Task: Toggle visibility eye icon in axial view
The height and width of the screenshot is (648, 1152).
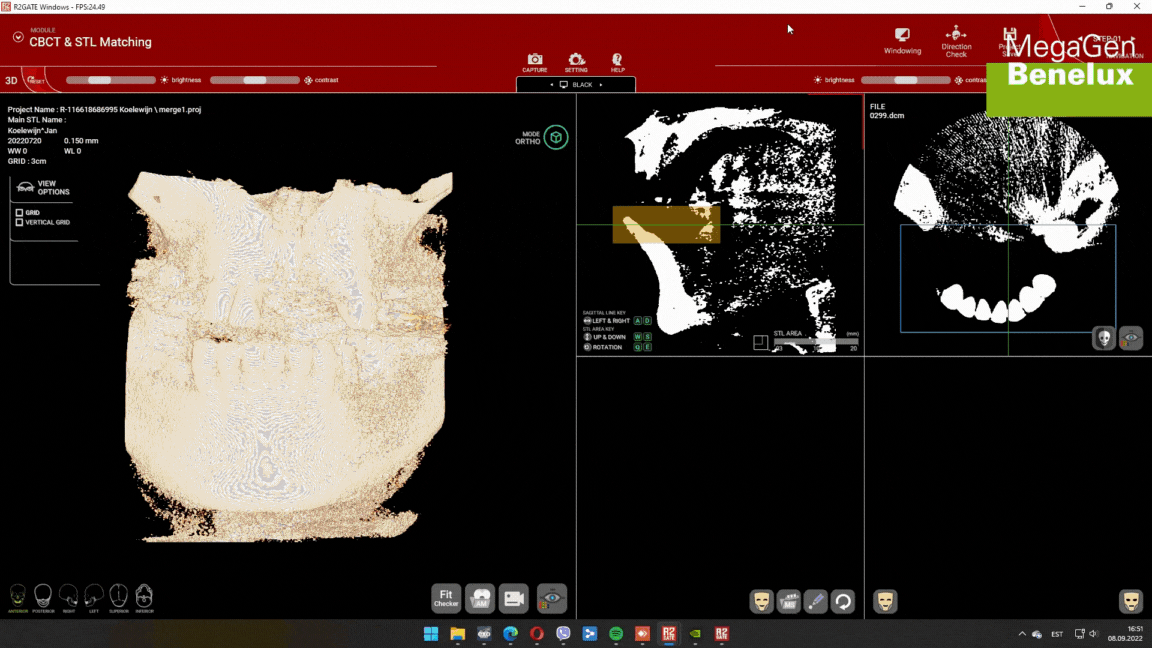Action: pyautogui.click(x=1130, y=338)
